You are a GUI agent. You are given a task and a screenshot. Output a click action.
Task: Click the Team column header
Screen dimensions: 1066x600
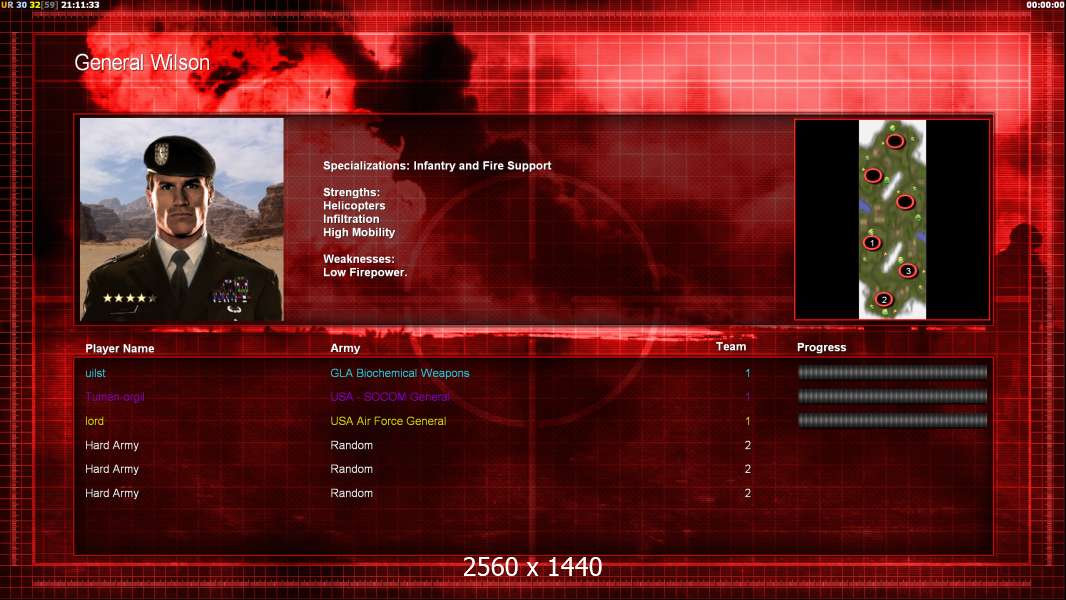(x=731, y=347)
